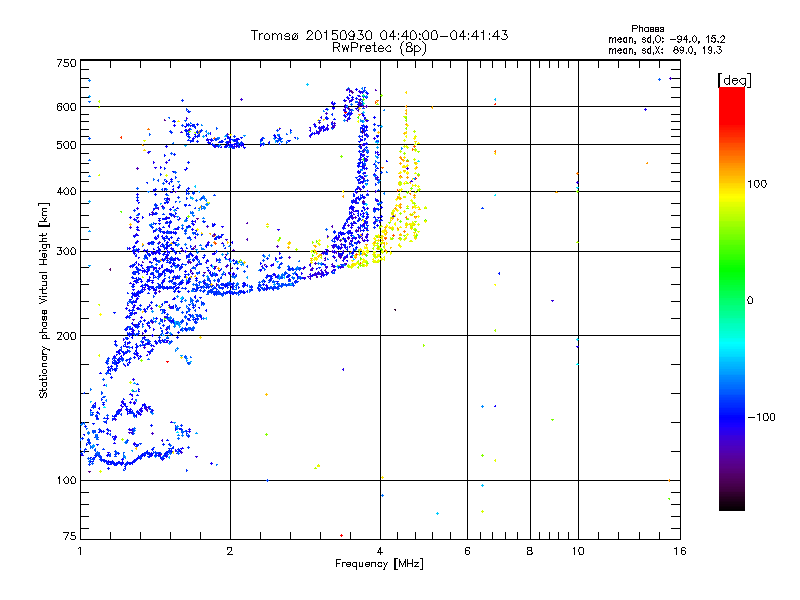Click the colorbar tick label '100'

click(x=757, y=184)
